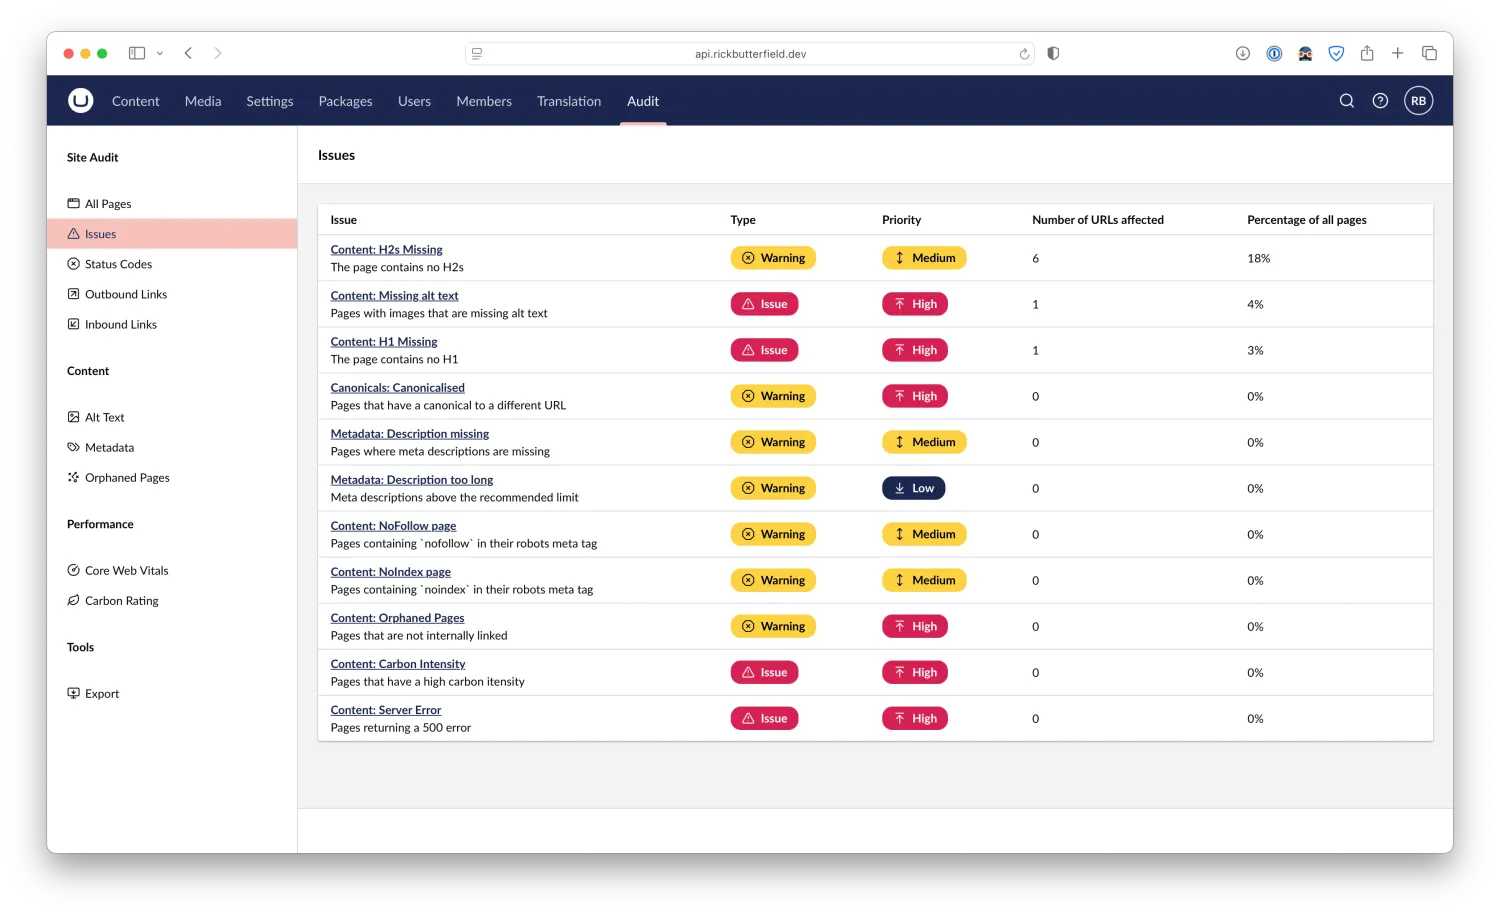The image size is (1500, 915).
Task: Click the search magnifier icon
Action: pos(1346,100)
